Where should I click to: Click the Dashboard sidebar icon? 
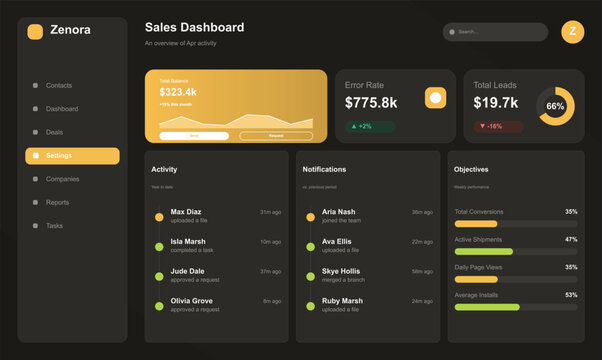click(x=35, y=109)
